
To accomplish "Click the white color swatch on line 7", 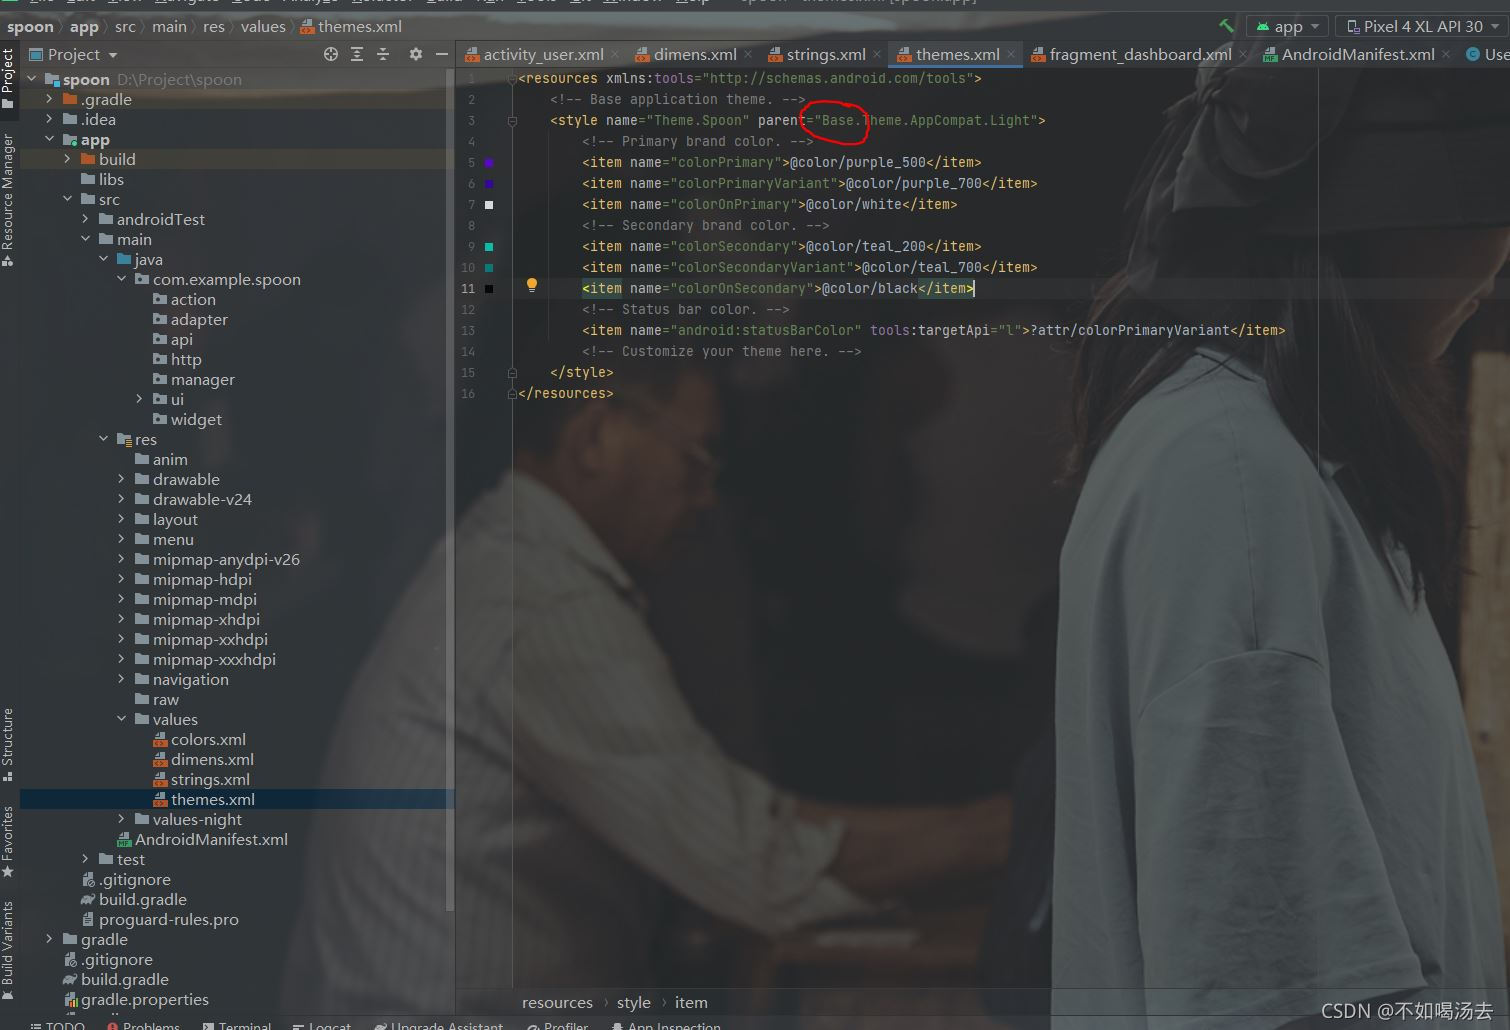I will coord(489,204).
